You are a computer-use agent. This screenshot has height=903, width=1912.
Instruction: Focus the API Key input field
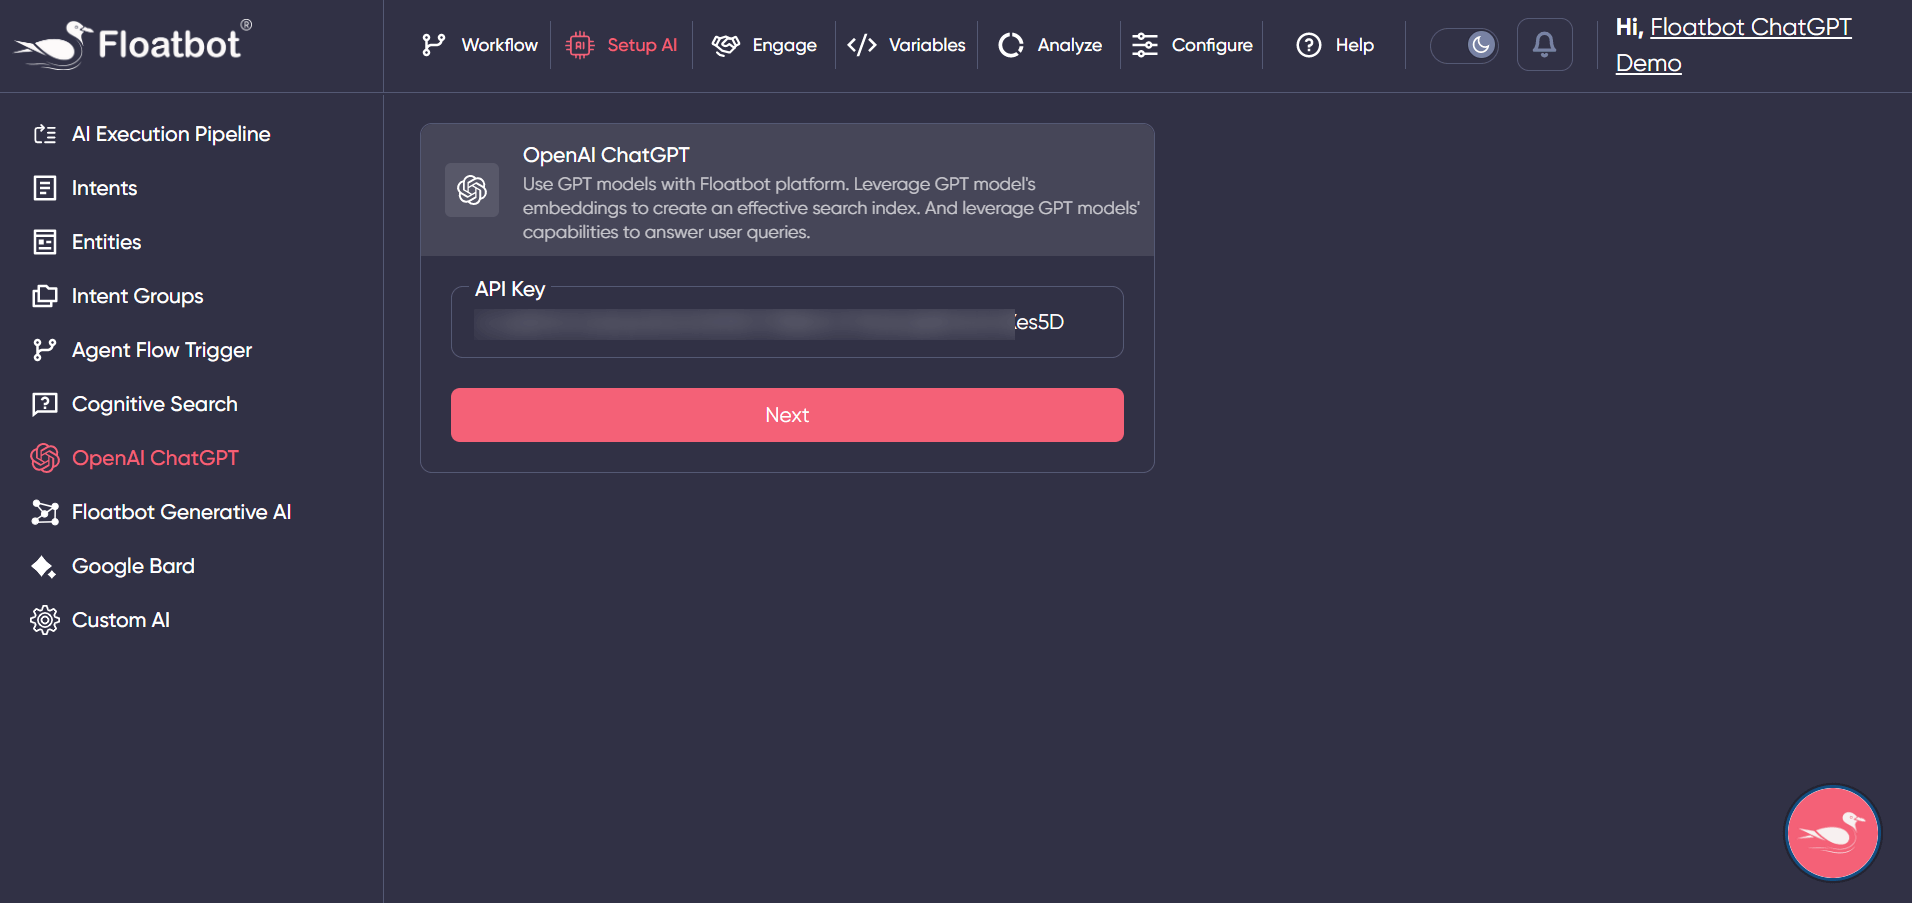click(x=786, y=322)
